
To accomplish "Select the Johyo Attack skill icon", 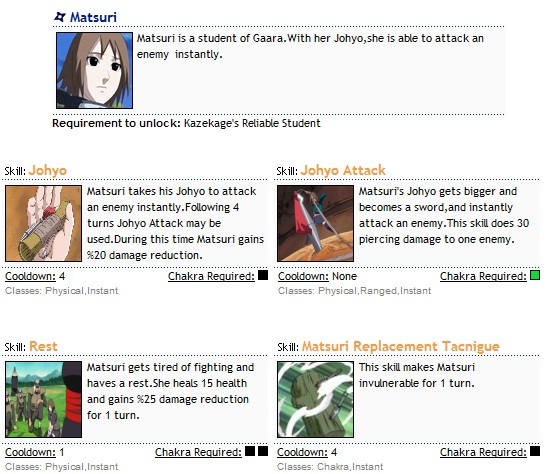I will pyautogui.click(x=315, y=223).
